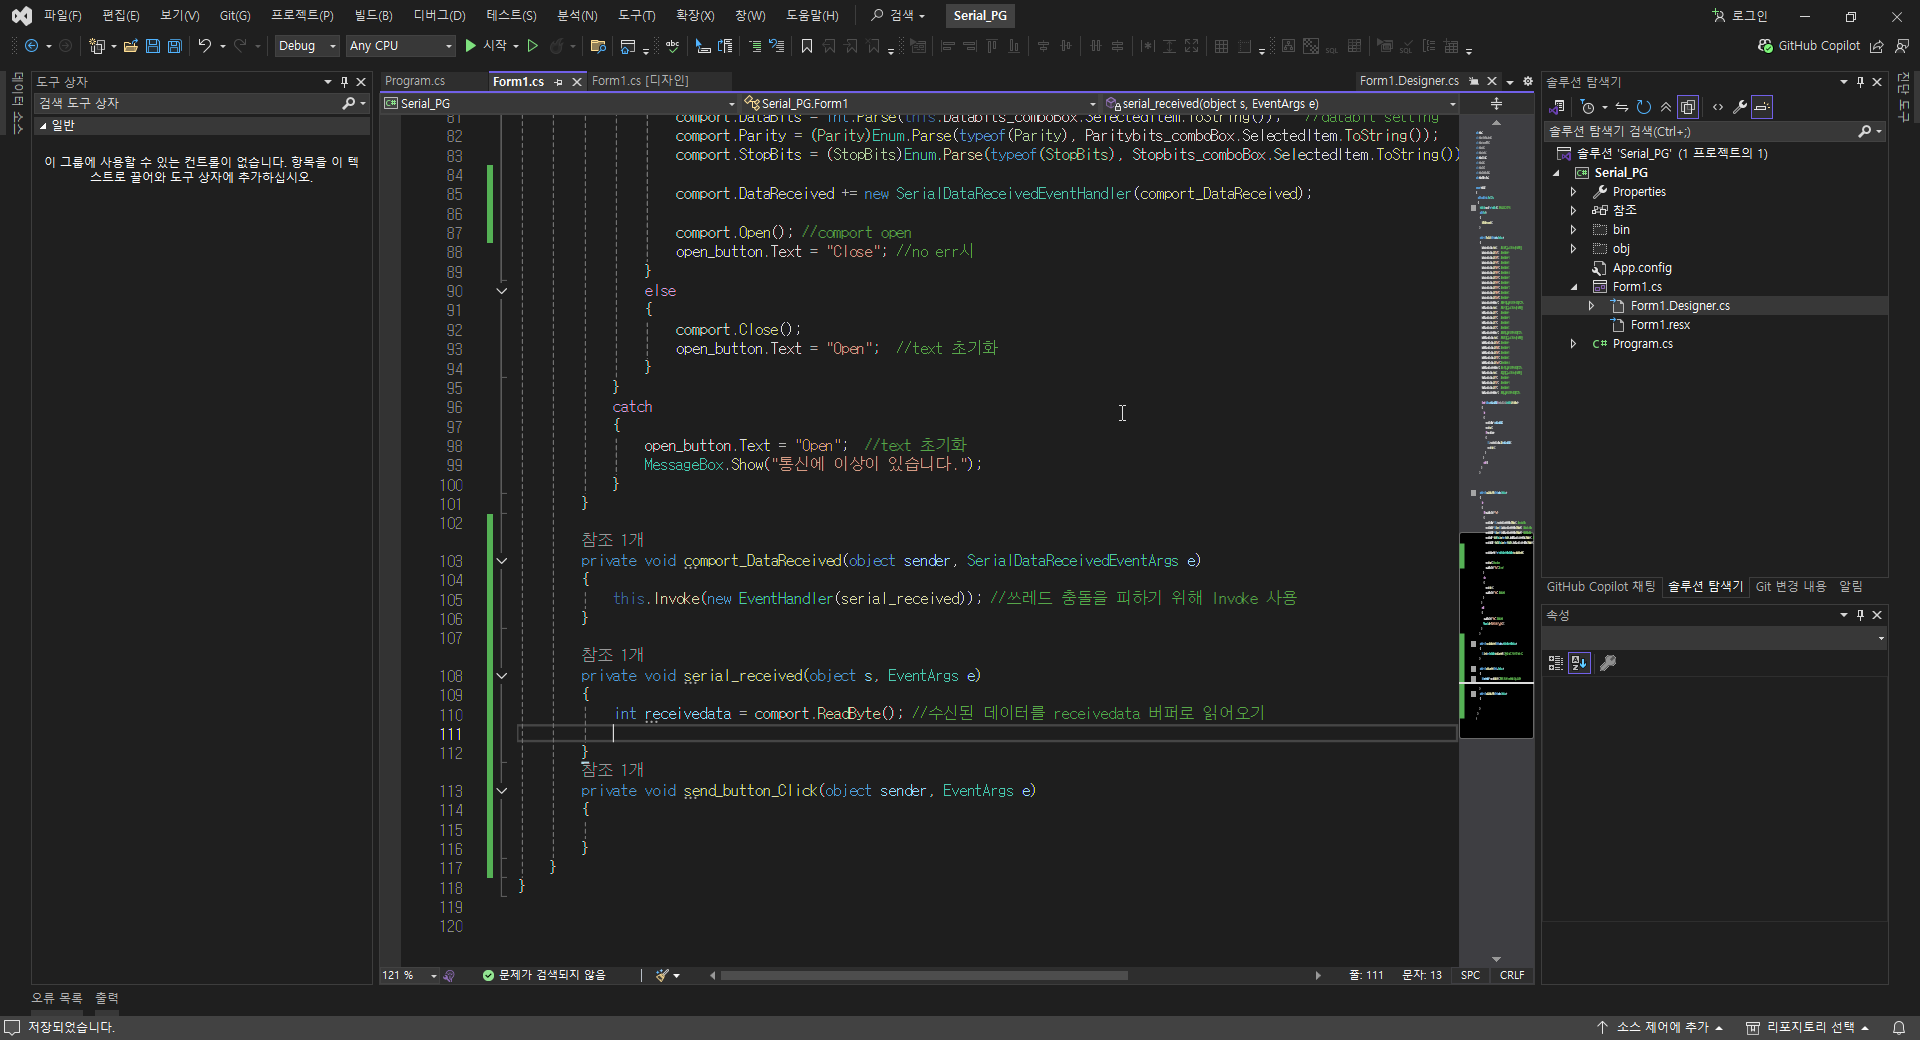Toggle a bookmark on the current line

(x=806, y=46)
